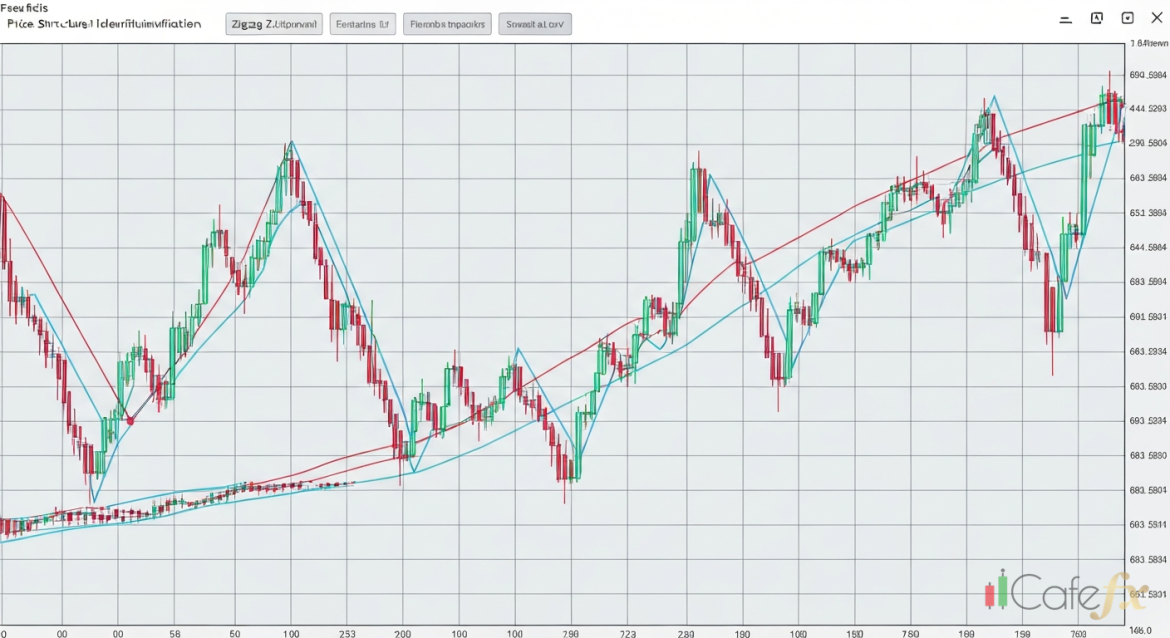Viewport: 1170px width, 638px height.
Task: Click the dash icon in the title bar
Action: coord(1065,18)
